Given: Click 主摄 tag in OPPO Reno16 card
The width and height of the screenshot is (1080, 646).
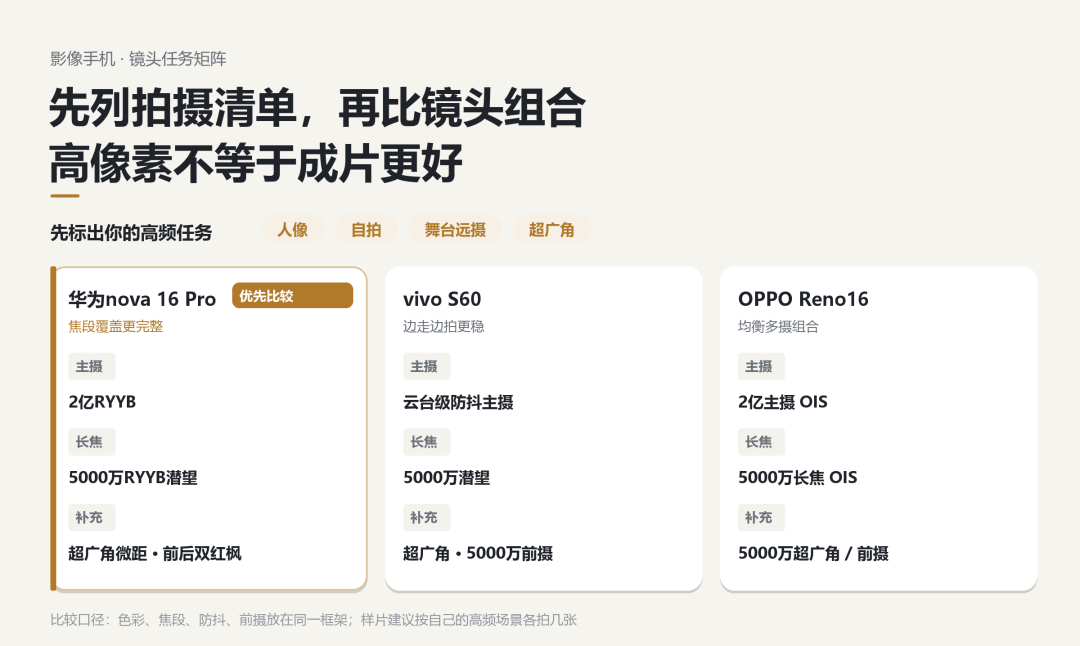Looking at the screenshot, I should (761, 366).
